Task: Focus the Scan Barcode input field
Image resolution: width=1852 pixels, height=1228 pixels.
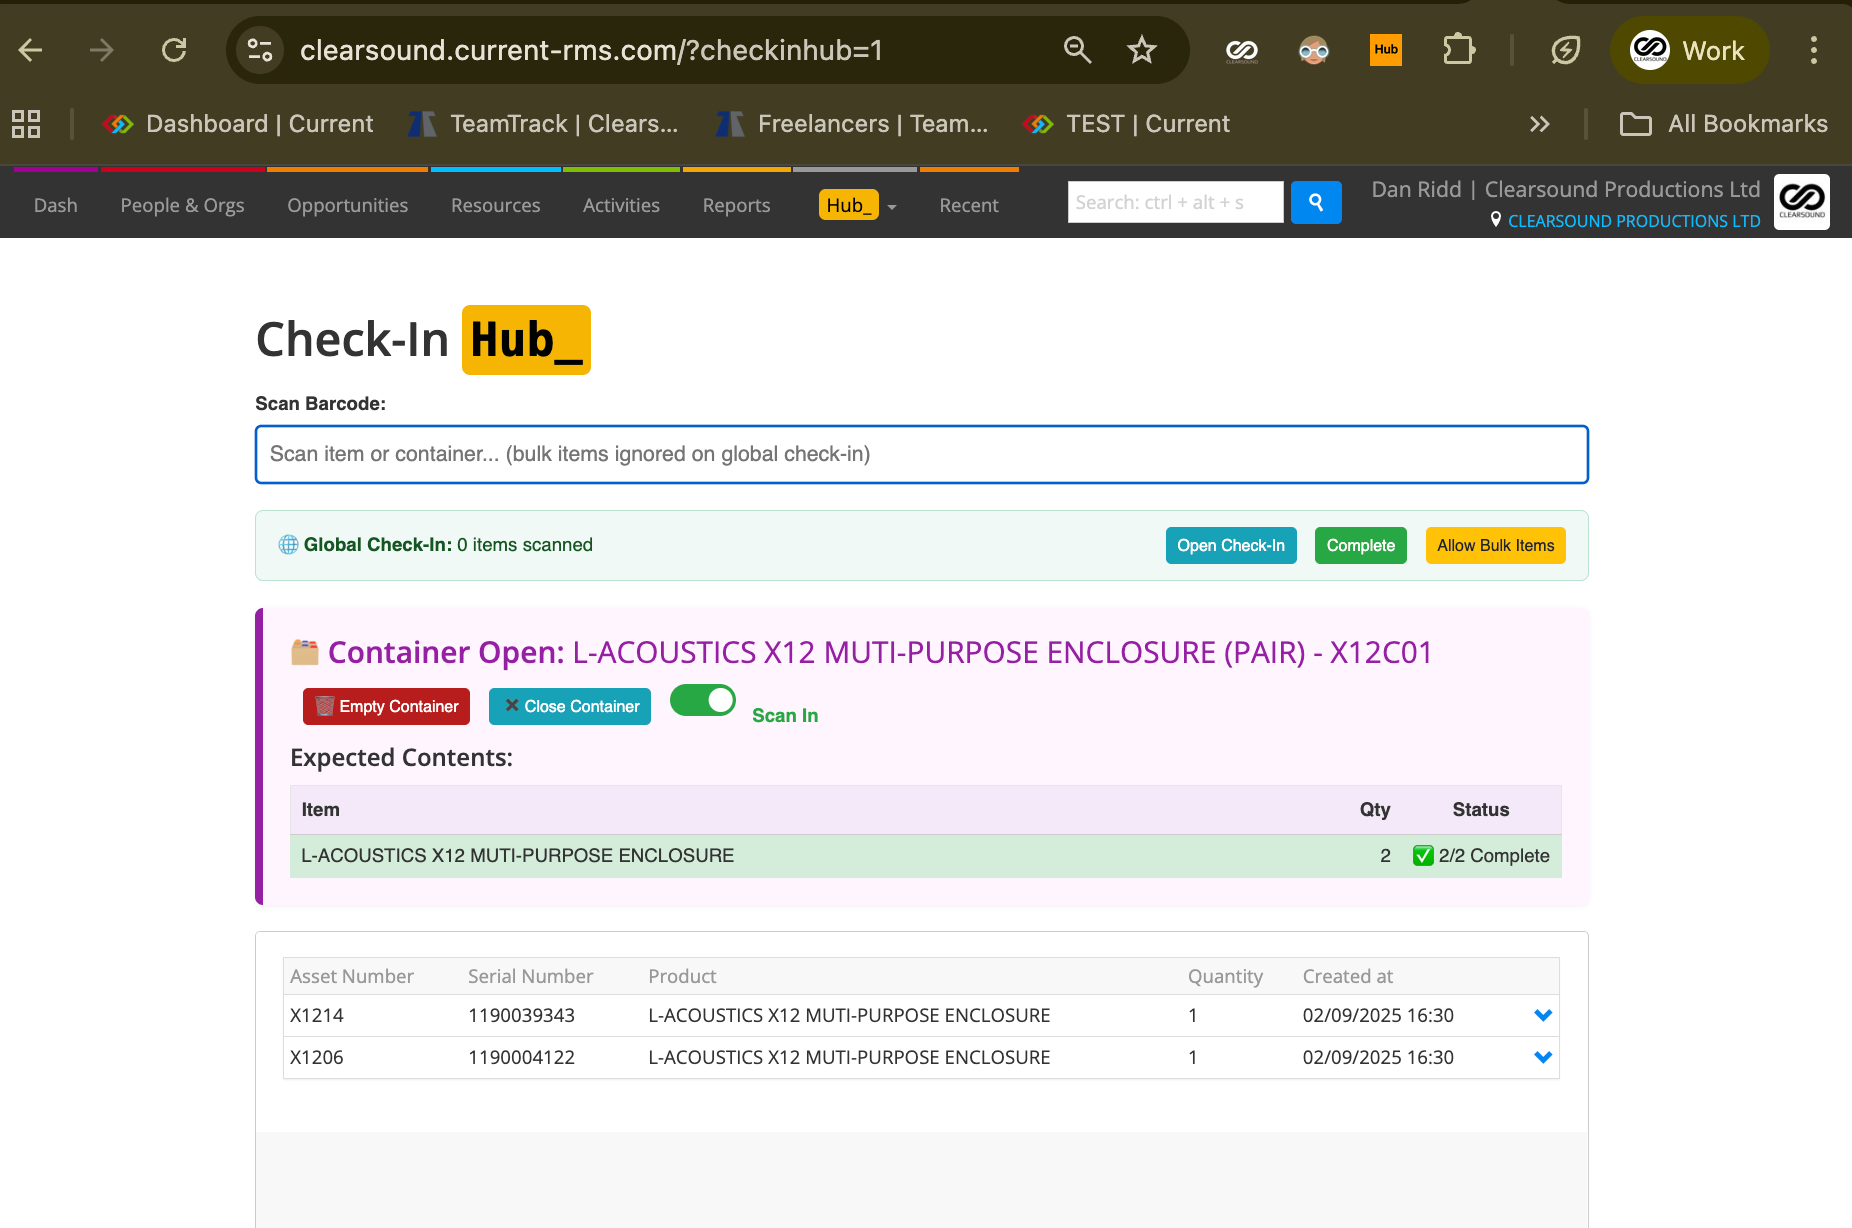Action: pyautogui.click(x=921, y=454)
